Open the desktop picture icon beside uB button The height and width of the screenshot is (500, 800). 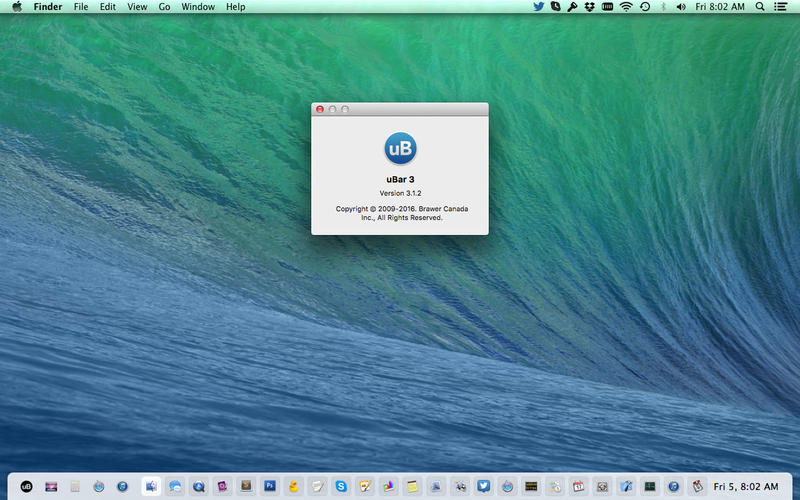[x=51, y=487]
